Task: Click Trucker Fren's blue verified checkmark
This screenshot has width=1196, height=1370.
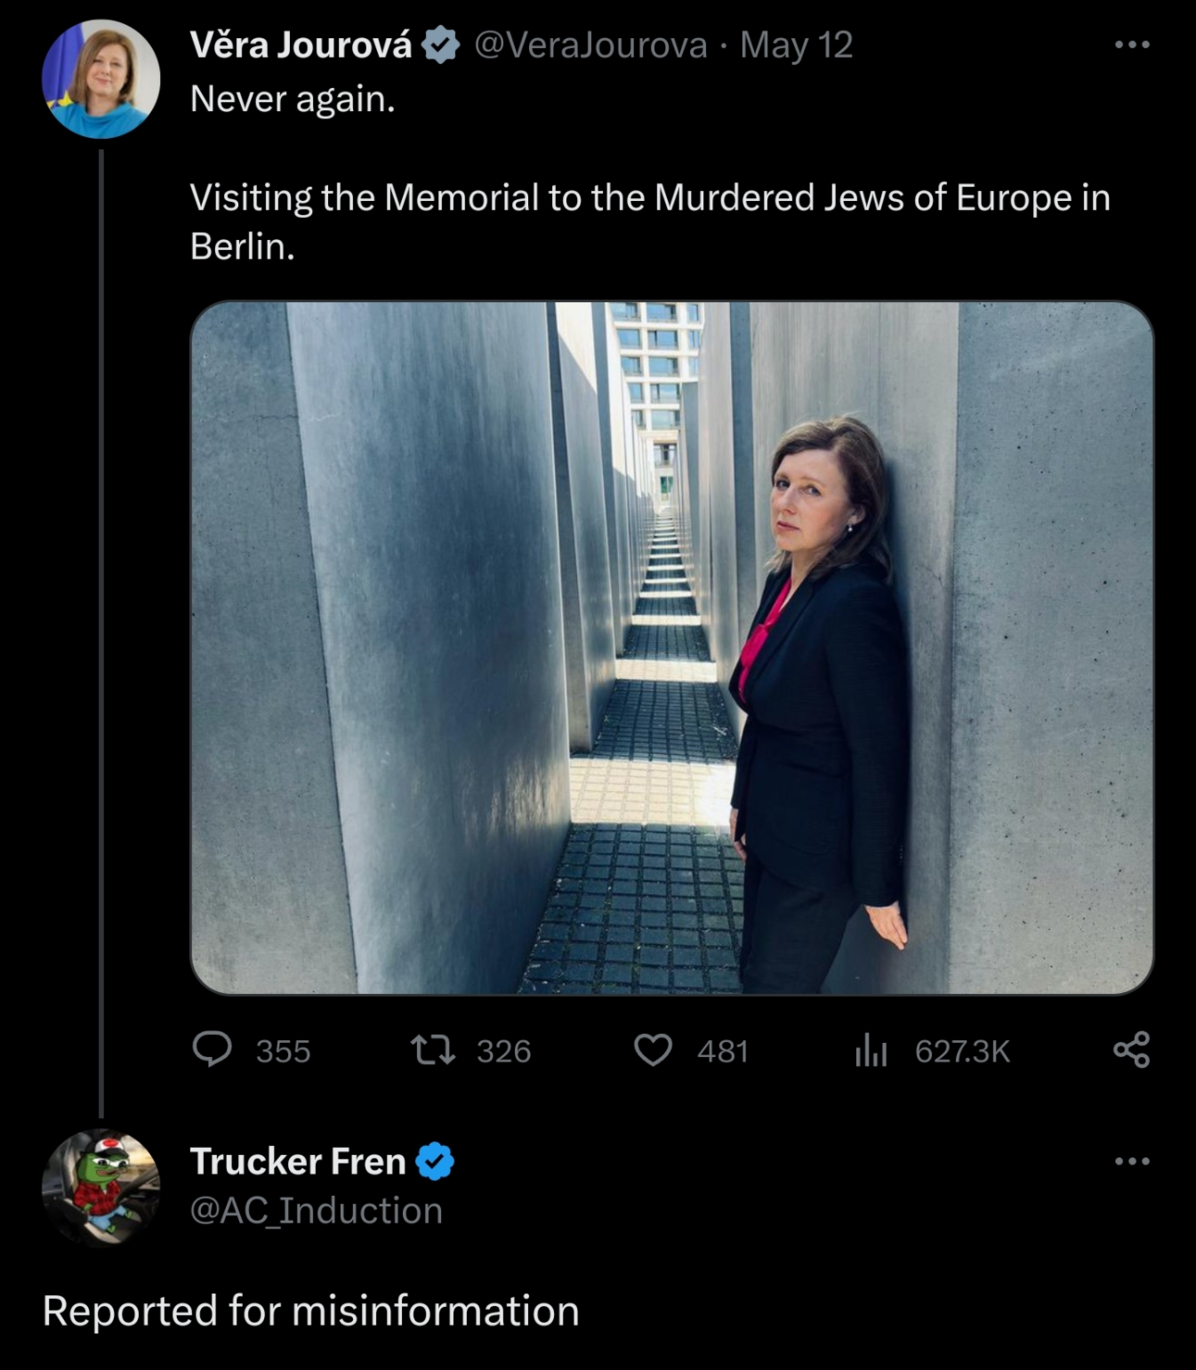Action: click(x=435, y=1161)
